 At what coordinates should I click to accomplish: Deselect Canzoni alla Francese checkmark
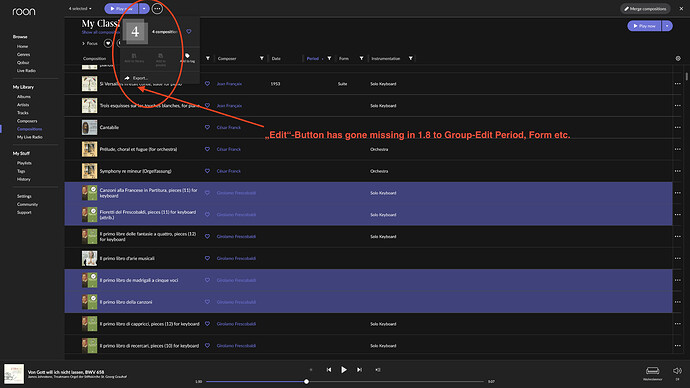93,190
